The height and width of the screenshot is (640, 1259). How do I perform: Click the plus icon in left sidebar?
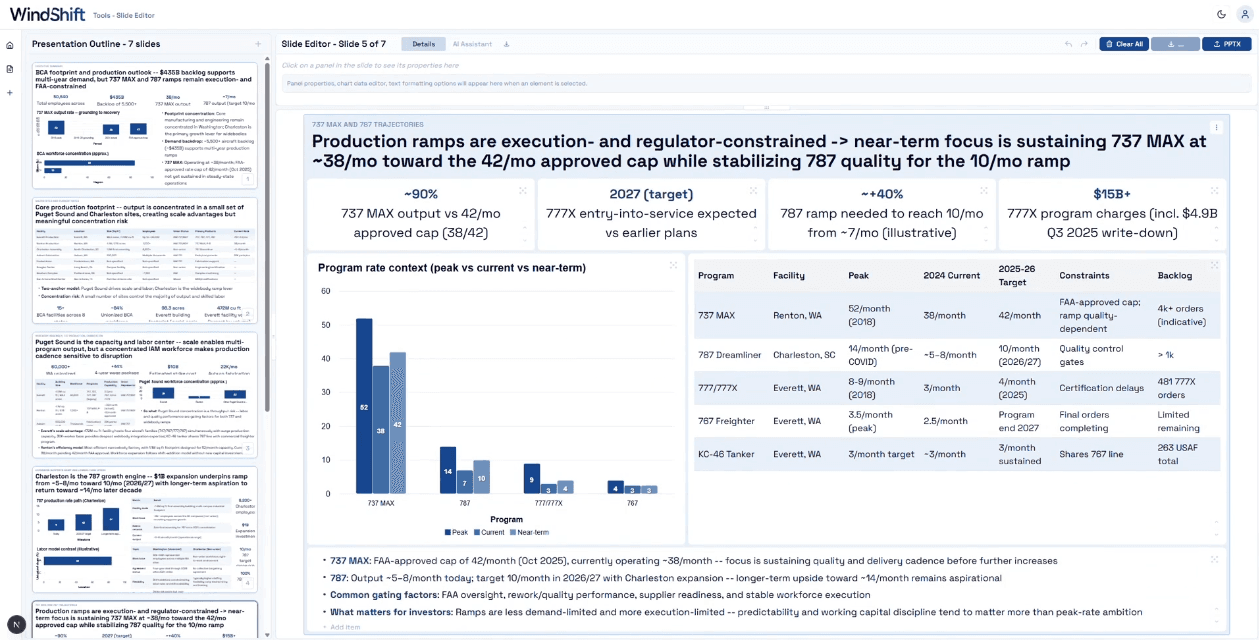click(x=10, y=93)
